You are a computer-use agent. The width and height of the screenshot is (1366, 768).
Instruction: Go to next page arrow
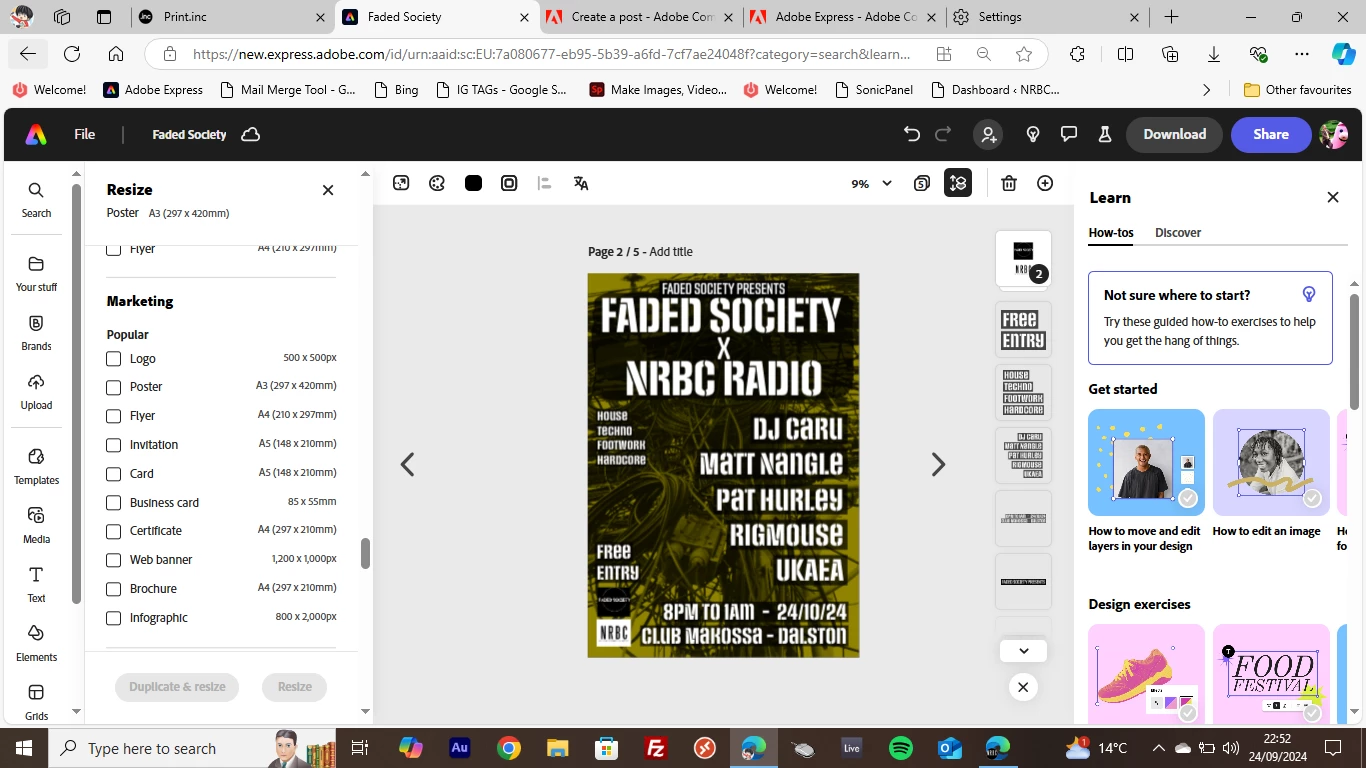pos(938,464)
